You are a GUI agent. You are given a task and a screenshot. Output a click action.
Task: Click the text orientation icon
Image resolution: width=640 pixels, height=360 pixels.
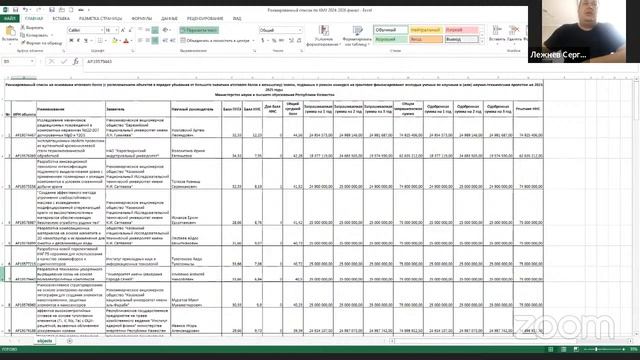coord(166,30)
